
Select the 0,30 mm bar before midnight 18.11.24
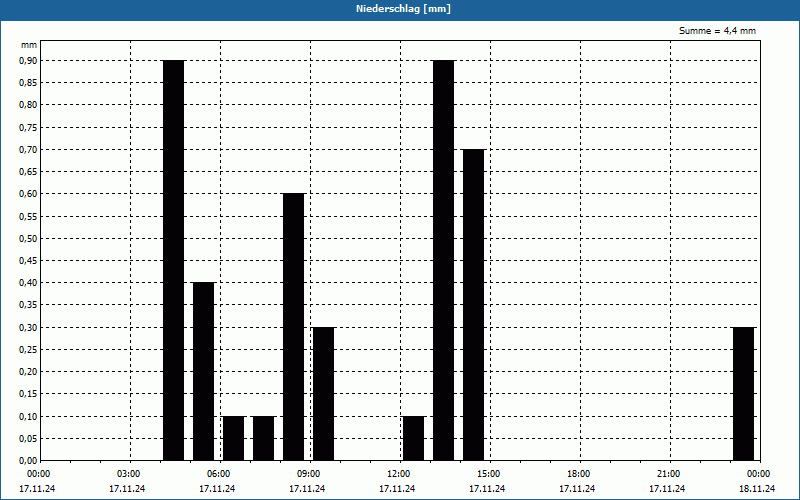click(744, 394)
